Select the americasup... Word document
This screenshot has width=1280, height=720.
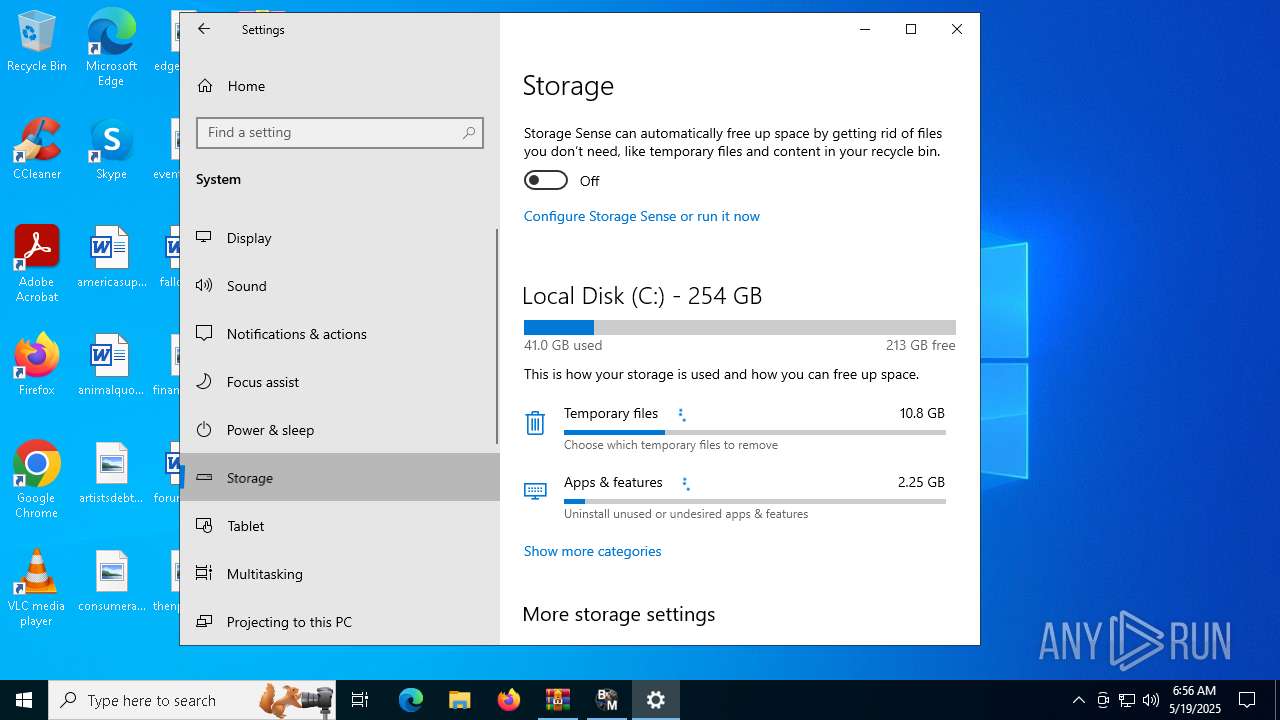(111, 257)
